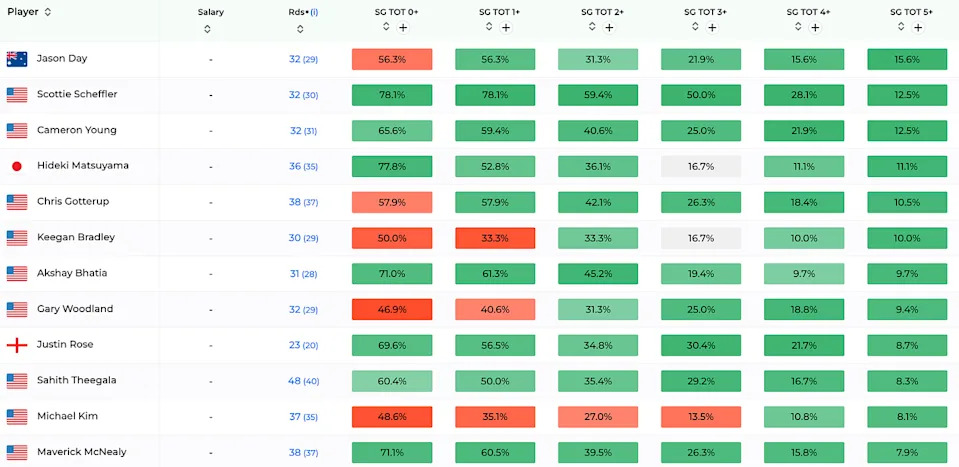Click the plus icon under SG TOT 3+

click(x=712, y=28)
